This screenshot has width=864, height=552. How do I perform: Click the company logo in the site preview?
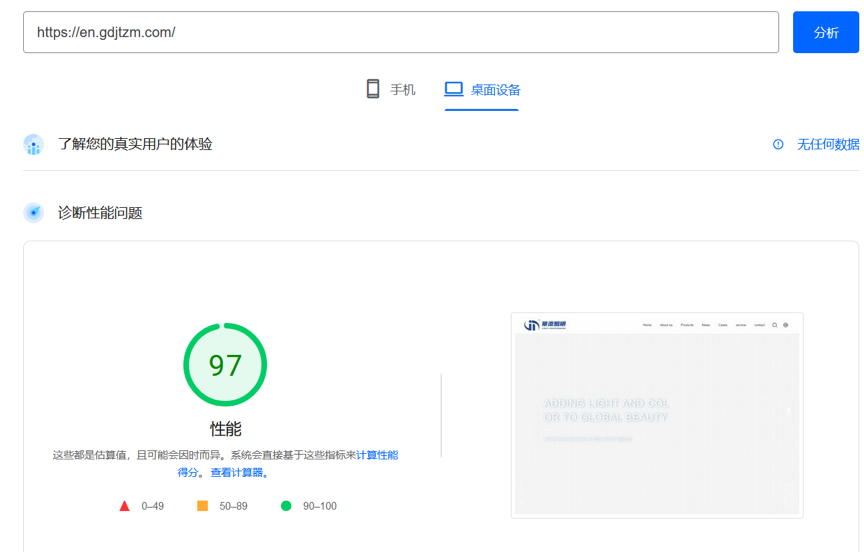(x=545, y=325)
